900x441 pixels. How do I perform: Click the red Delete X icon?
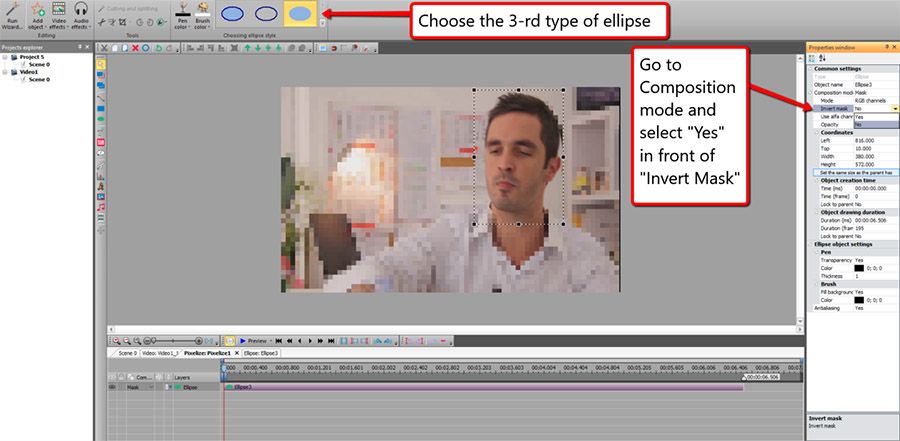(x=135, y=48)
